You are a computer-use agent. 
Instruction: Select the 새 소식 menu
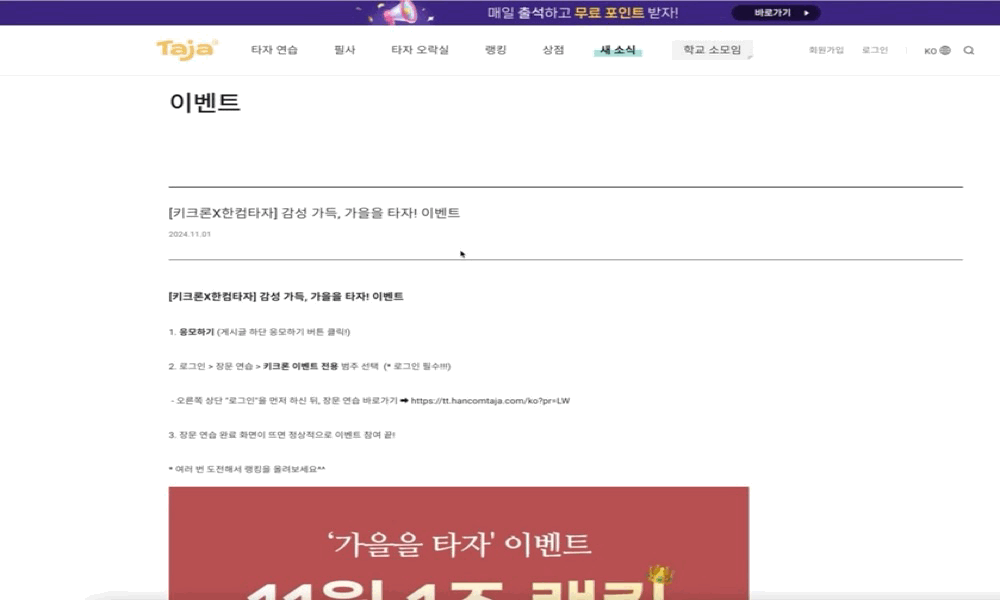pos(617,50)
